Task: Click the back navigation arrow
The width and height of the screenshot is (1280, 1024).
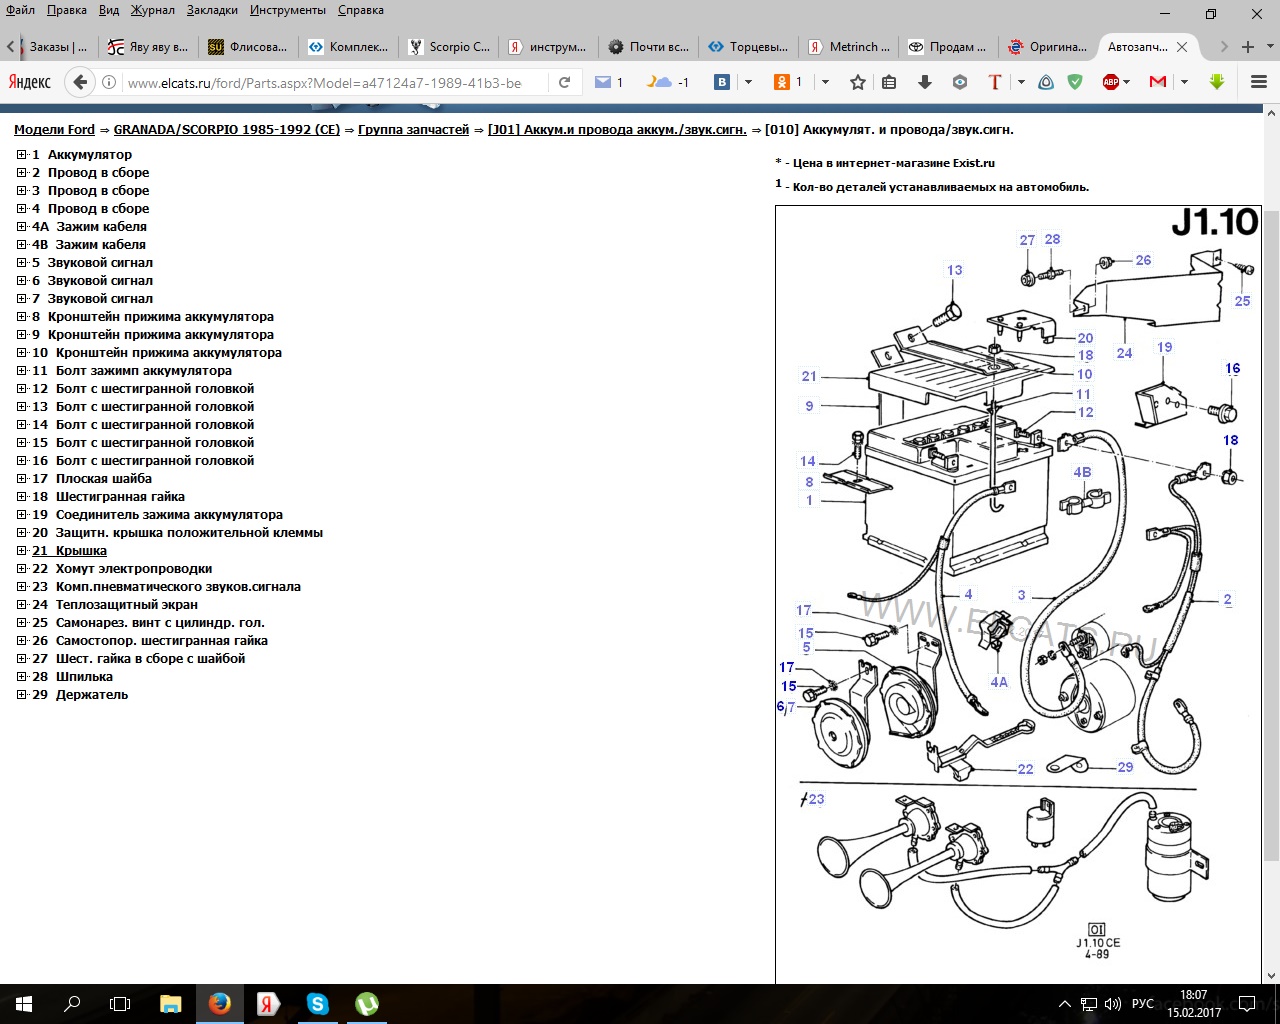Action: (x=80, y=82)
